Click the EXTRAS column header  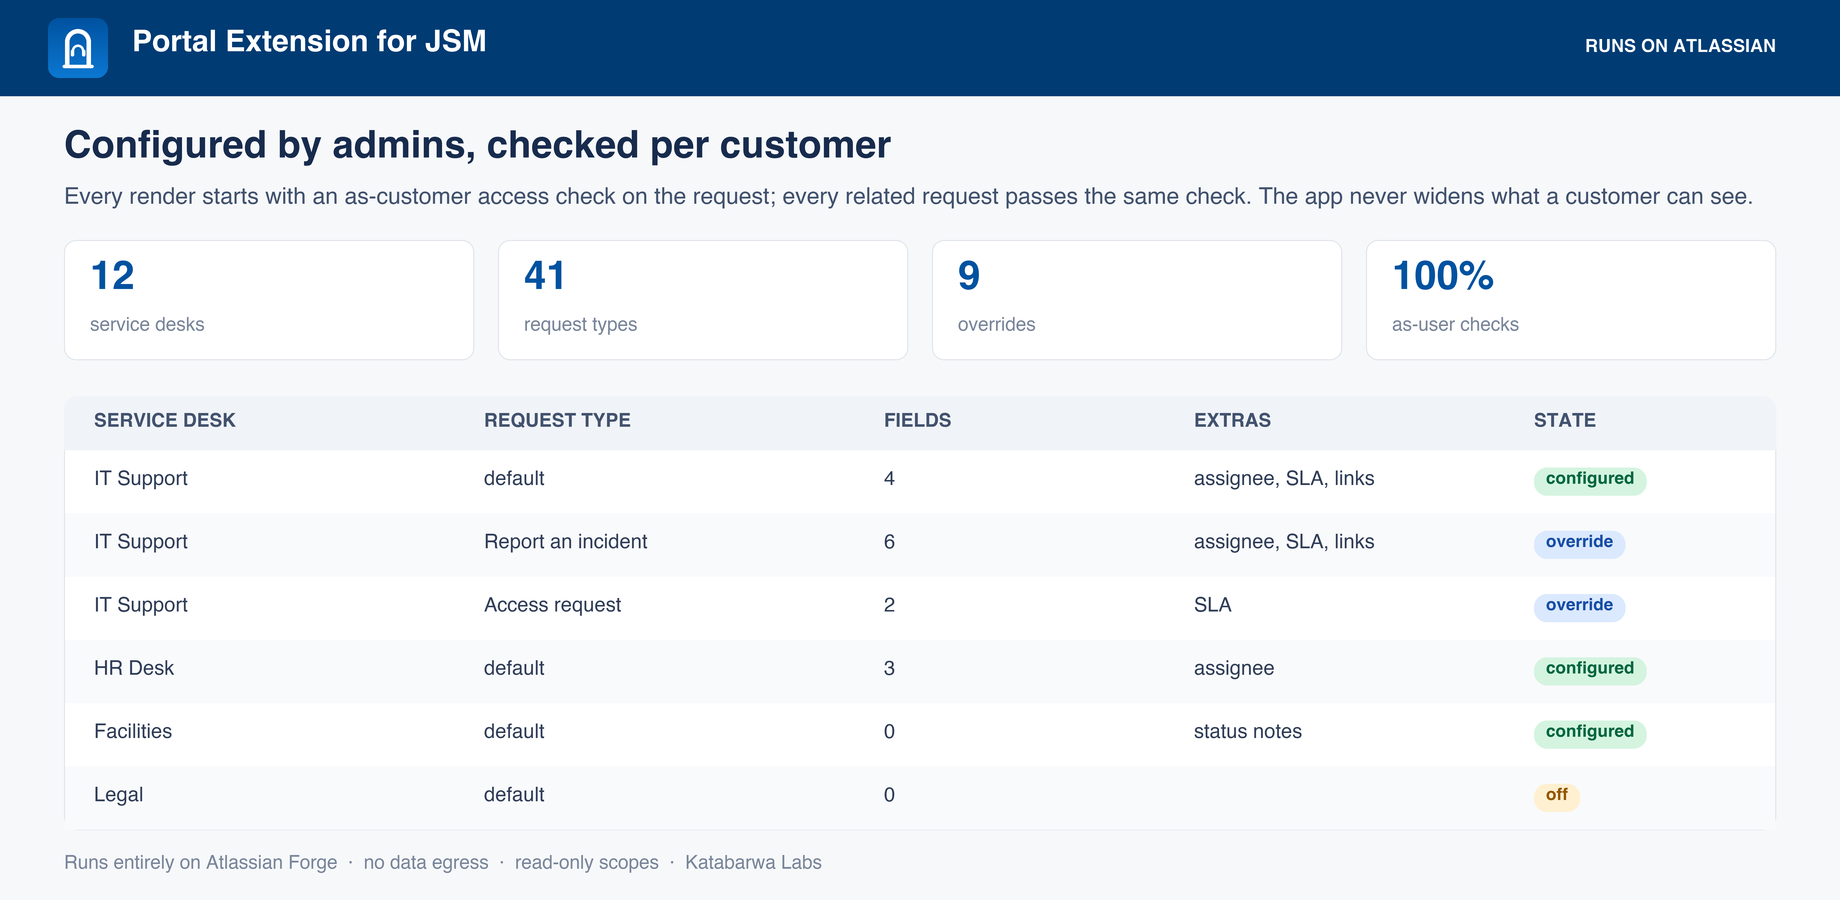click(1232, 420)
